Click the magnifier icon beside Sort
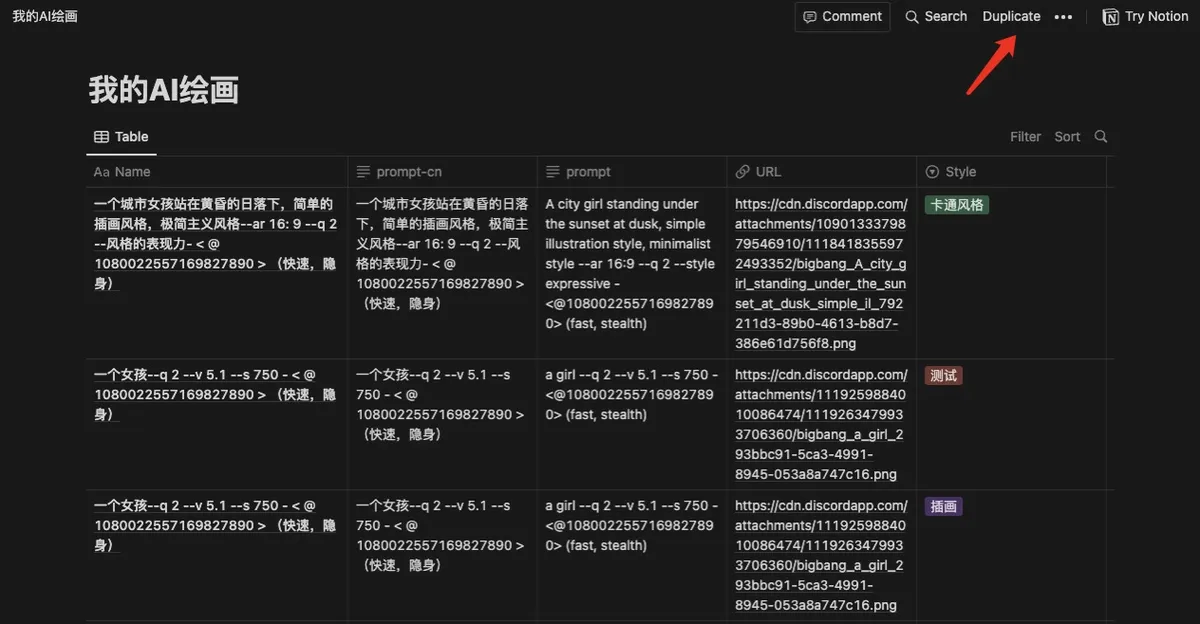This screenshot has width=1200, height=624. [x=1101, y=137]
